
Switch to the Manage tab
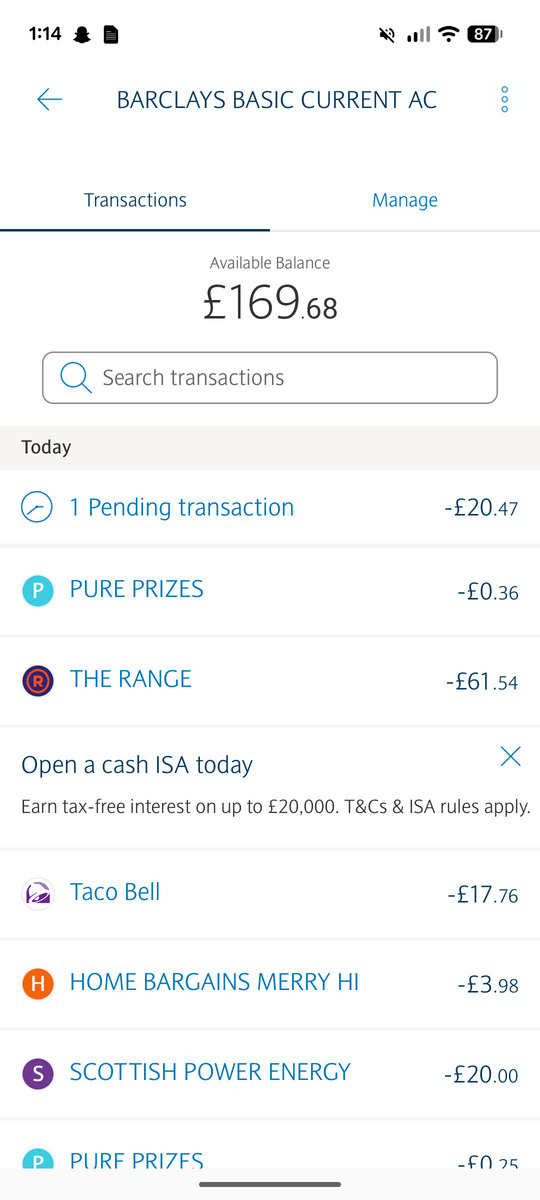coord(405,200)
